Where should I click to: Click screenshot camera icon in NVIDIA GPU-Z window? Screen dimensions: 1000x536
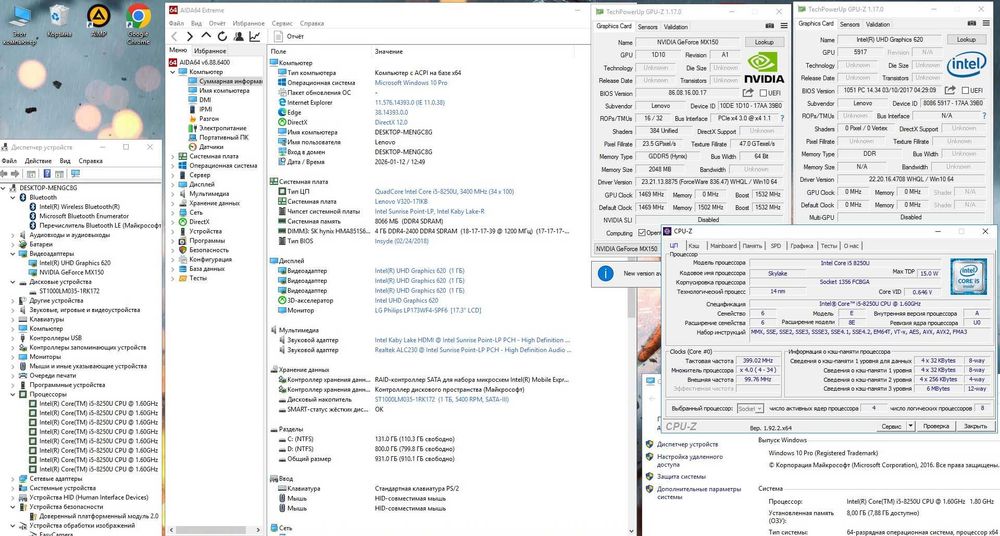click(770, 26)
